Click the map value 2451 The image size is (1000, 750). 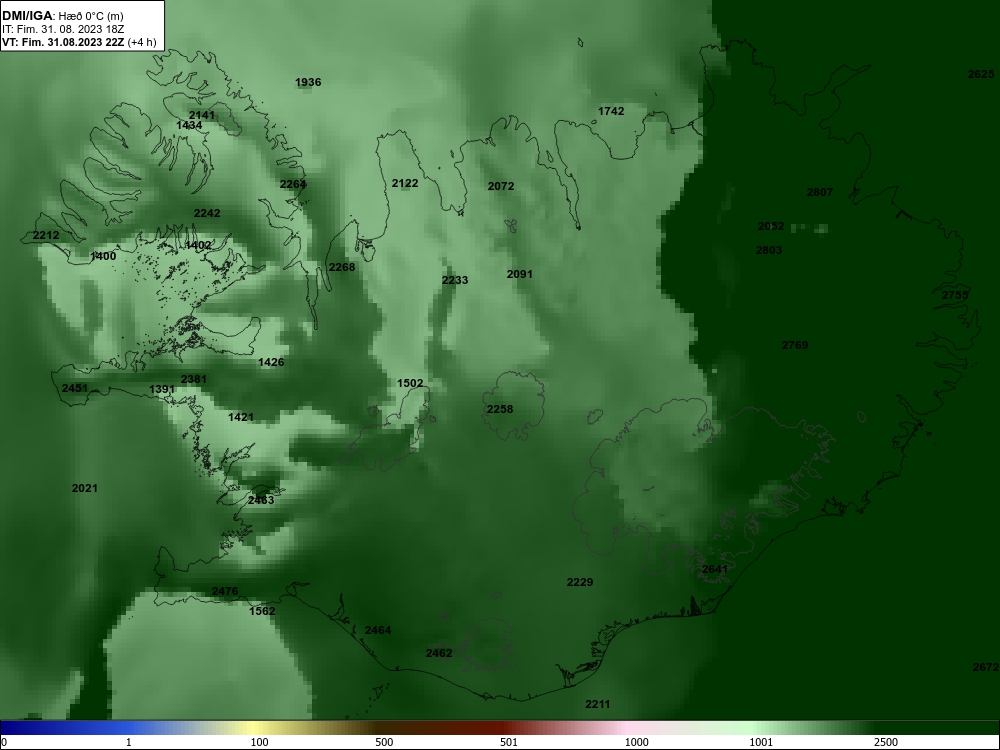pyautogui.click(x=75, y=388)
